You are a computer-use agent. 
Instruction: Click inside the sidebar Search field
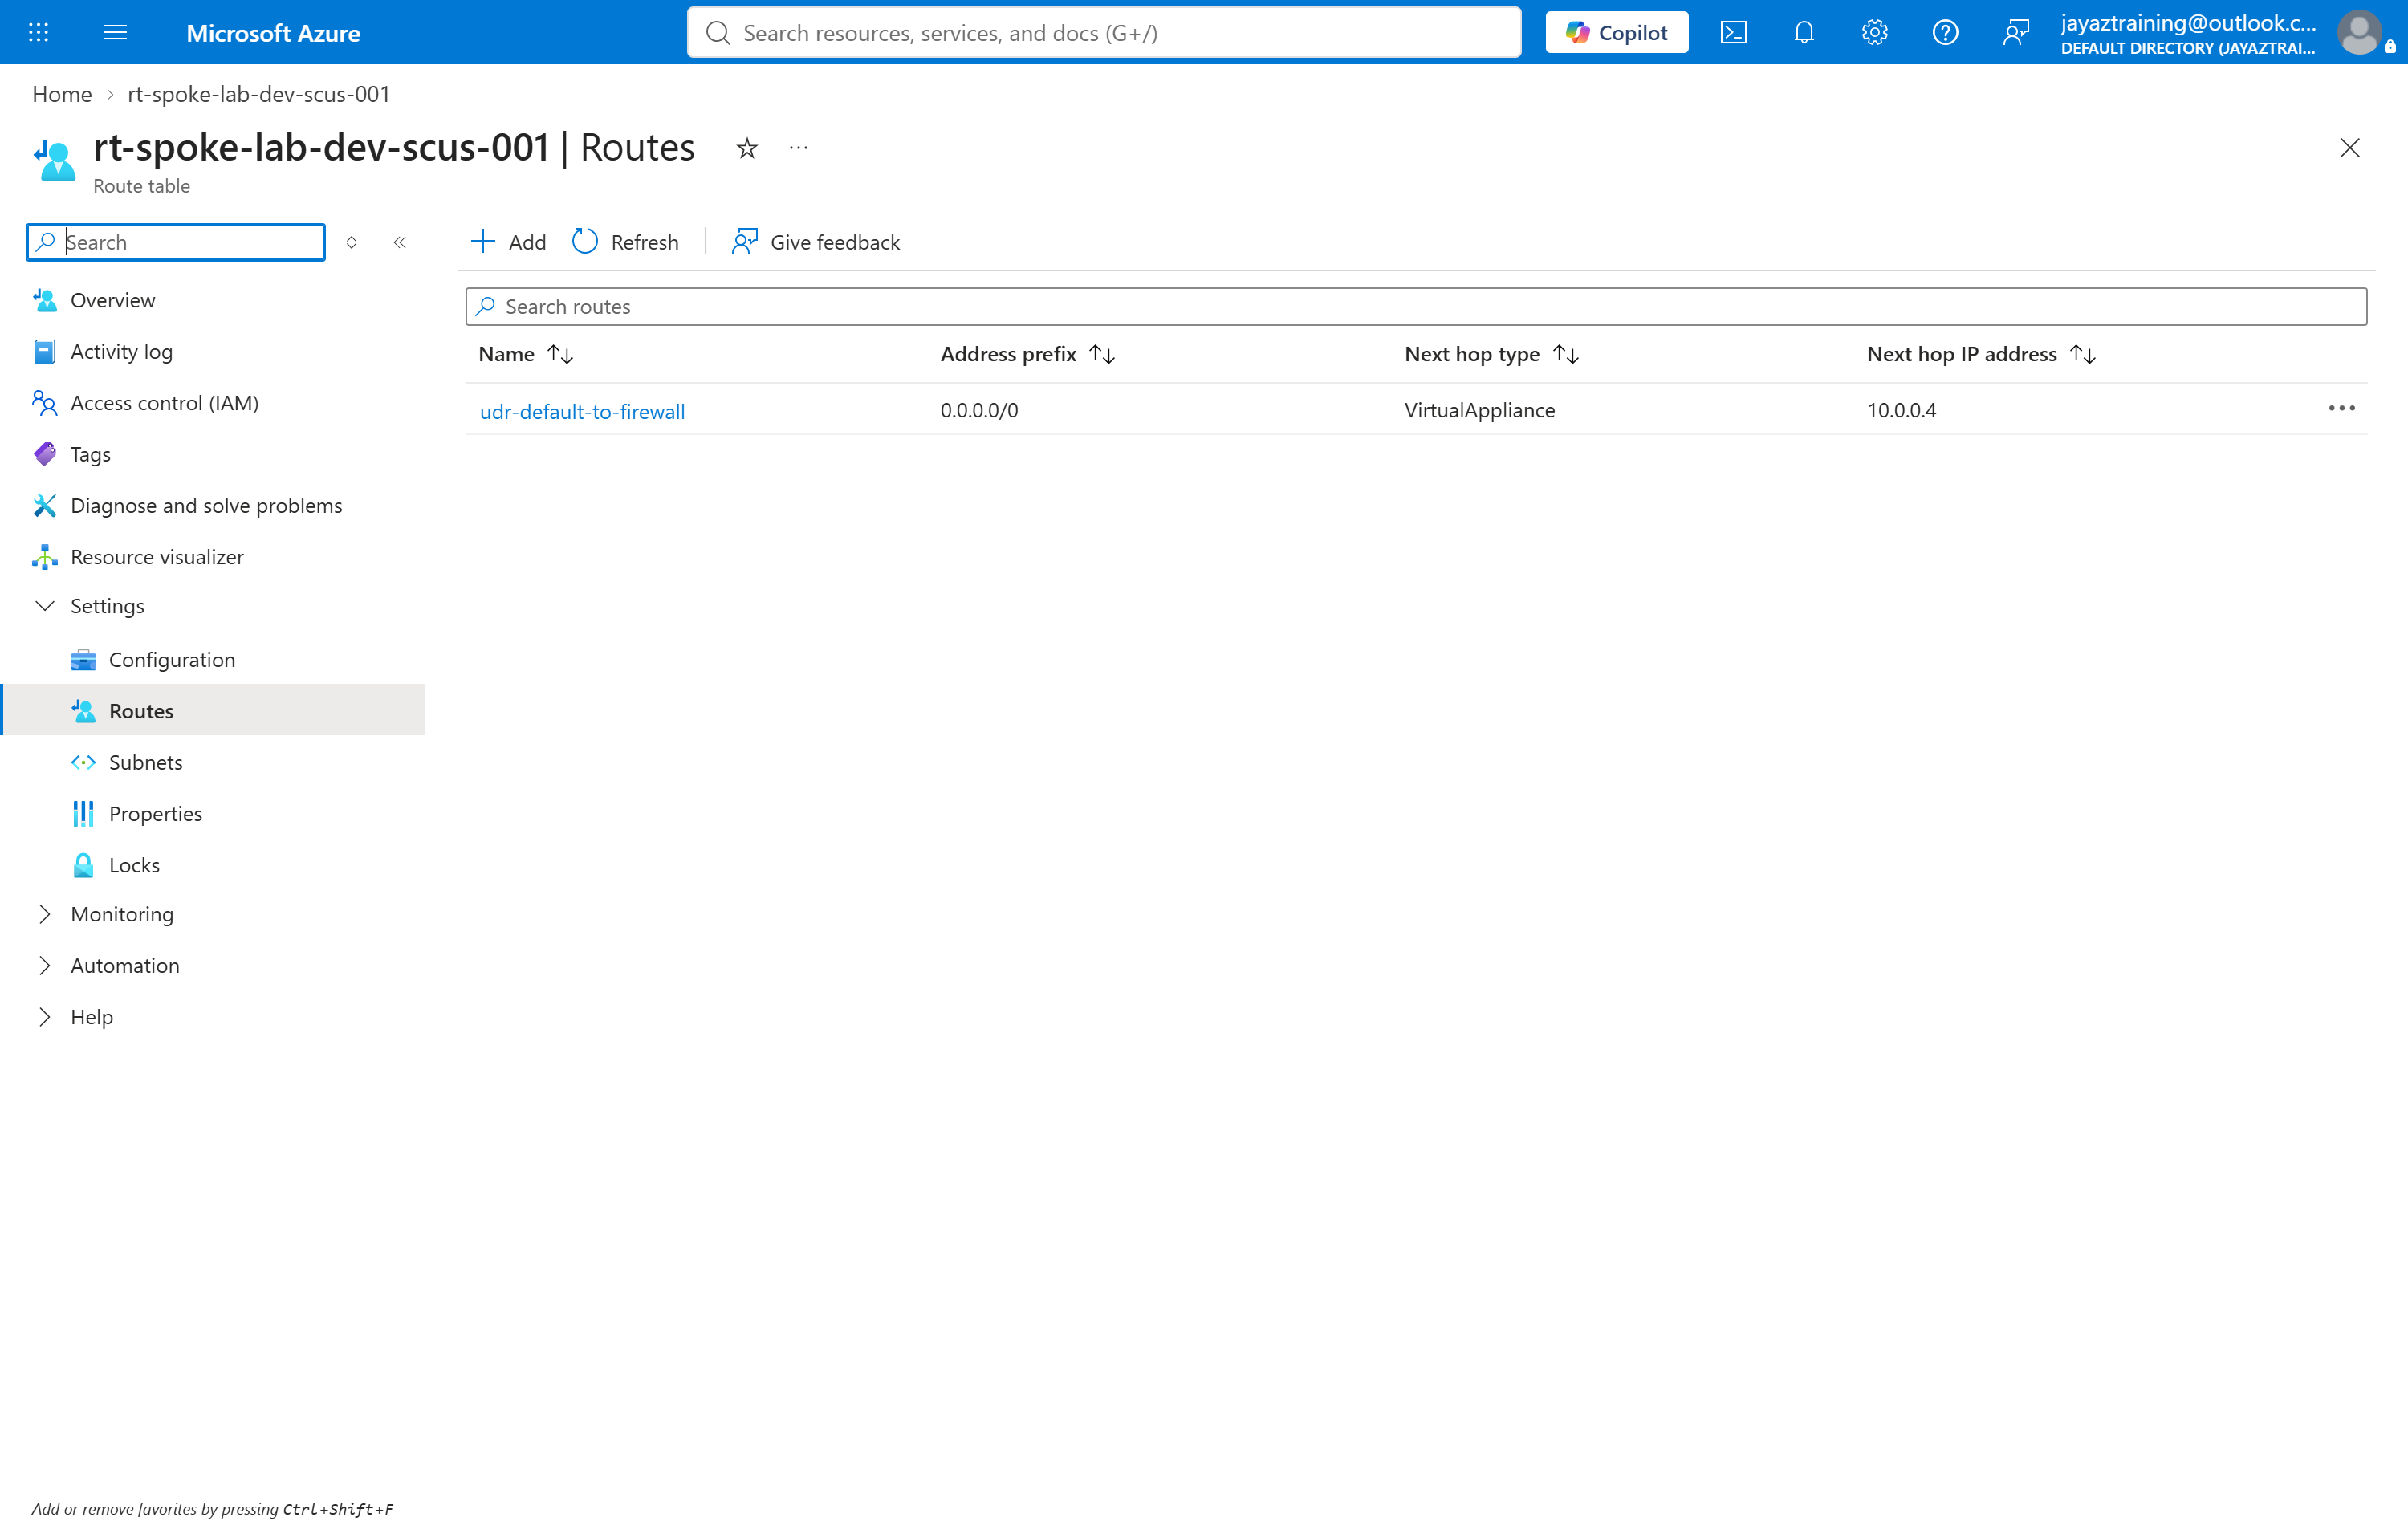point(175,242)
